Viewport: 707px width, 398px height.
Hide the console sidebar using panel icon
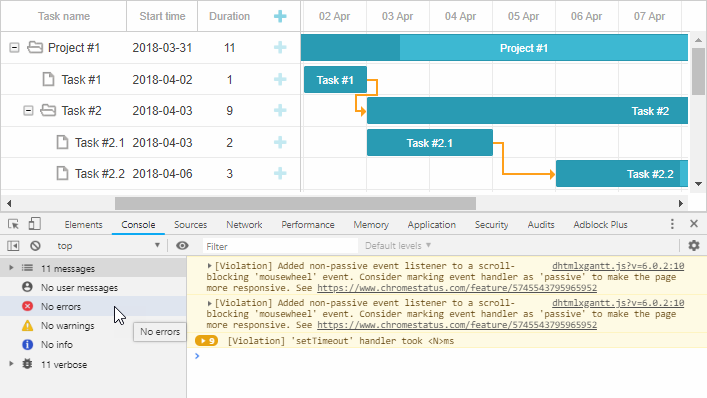click(x=13, y=246)
